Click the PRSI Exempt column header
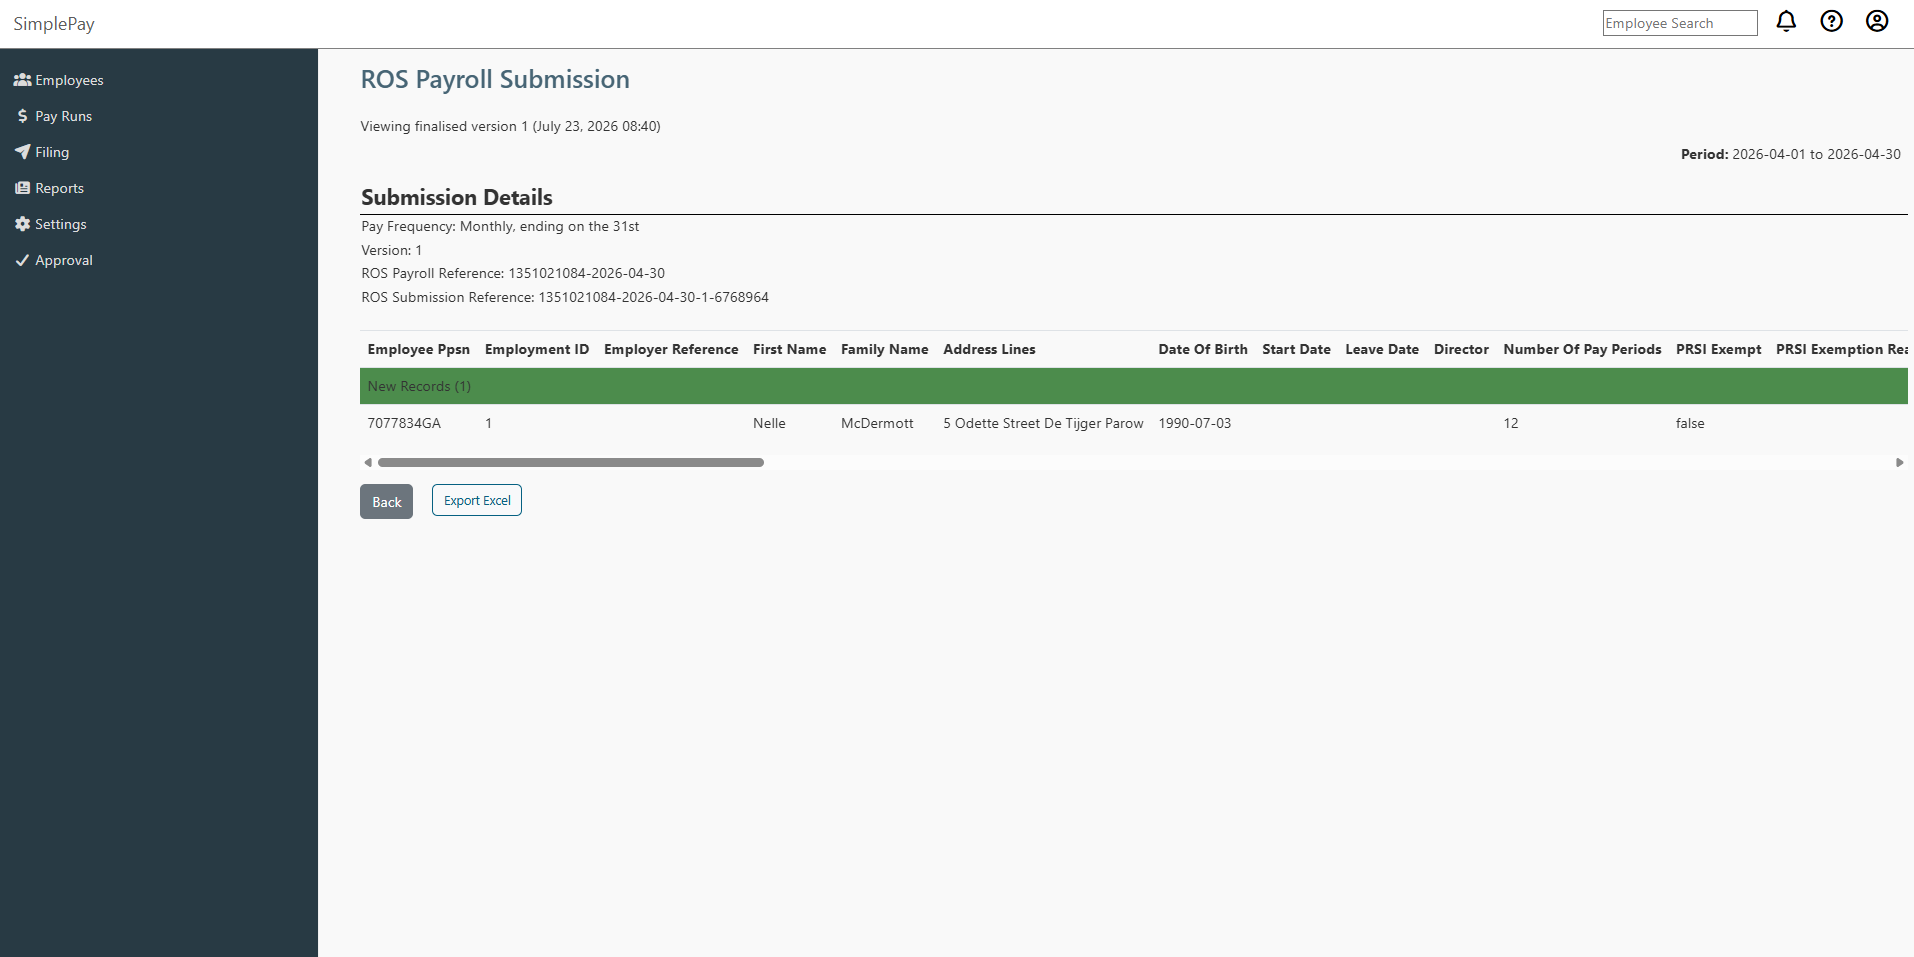The image size is (1914, 957). (1718, 349)
